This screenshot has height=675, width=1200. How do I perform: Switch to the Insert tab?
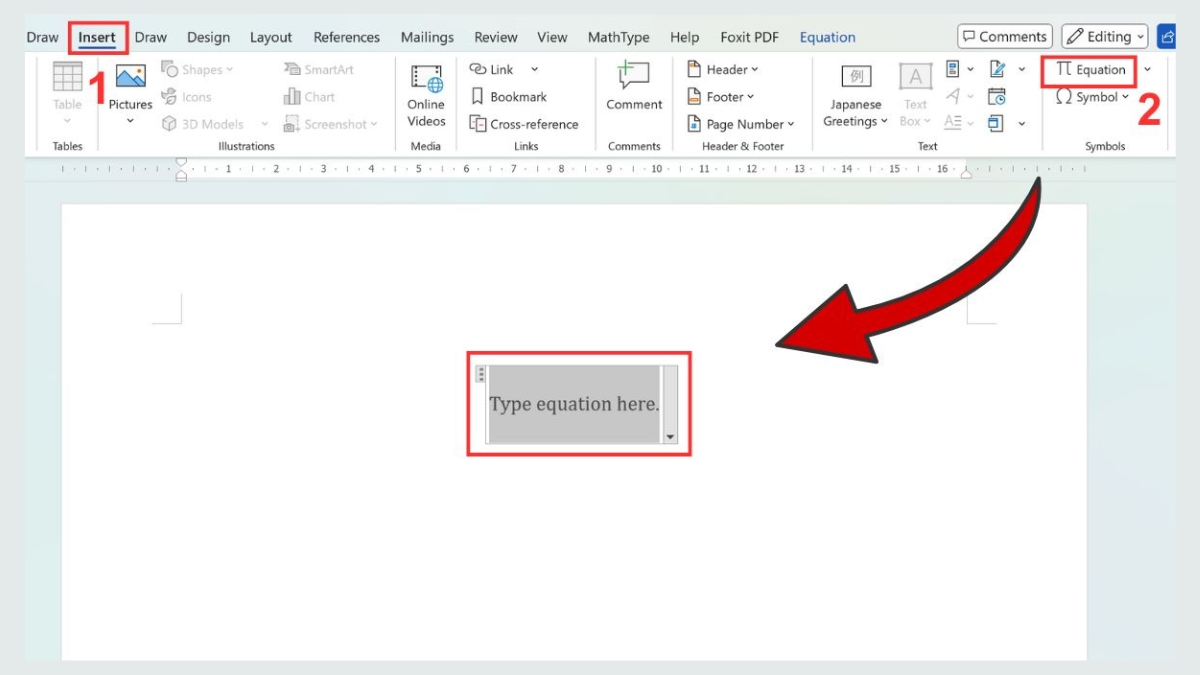coord(97,38)
